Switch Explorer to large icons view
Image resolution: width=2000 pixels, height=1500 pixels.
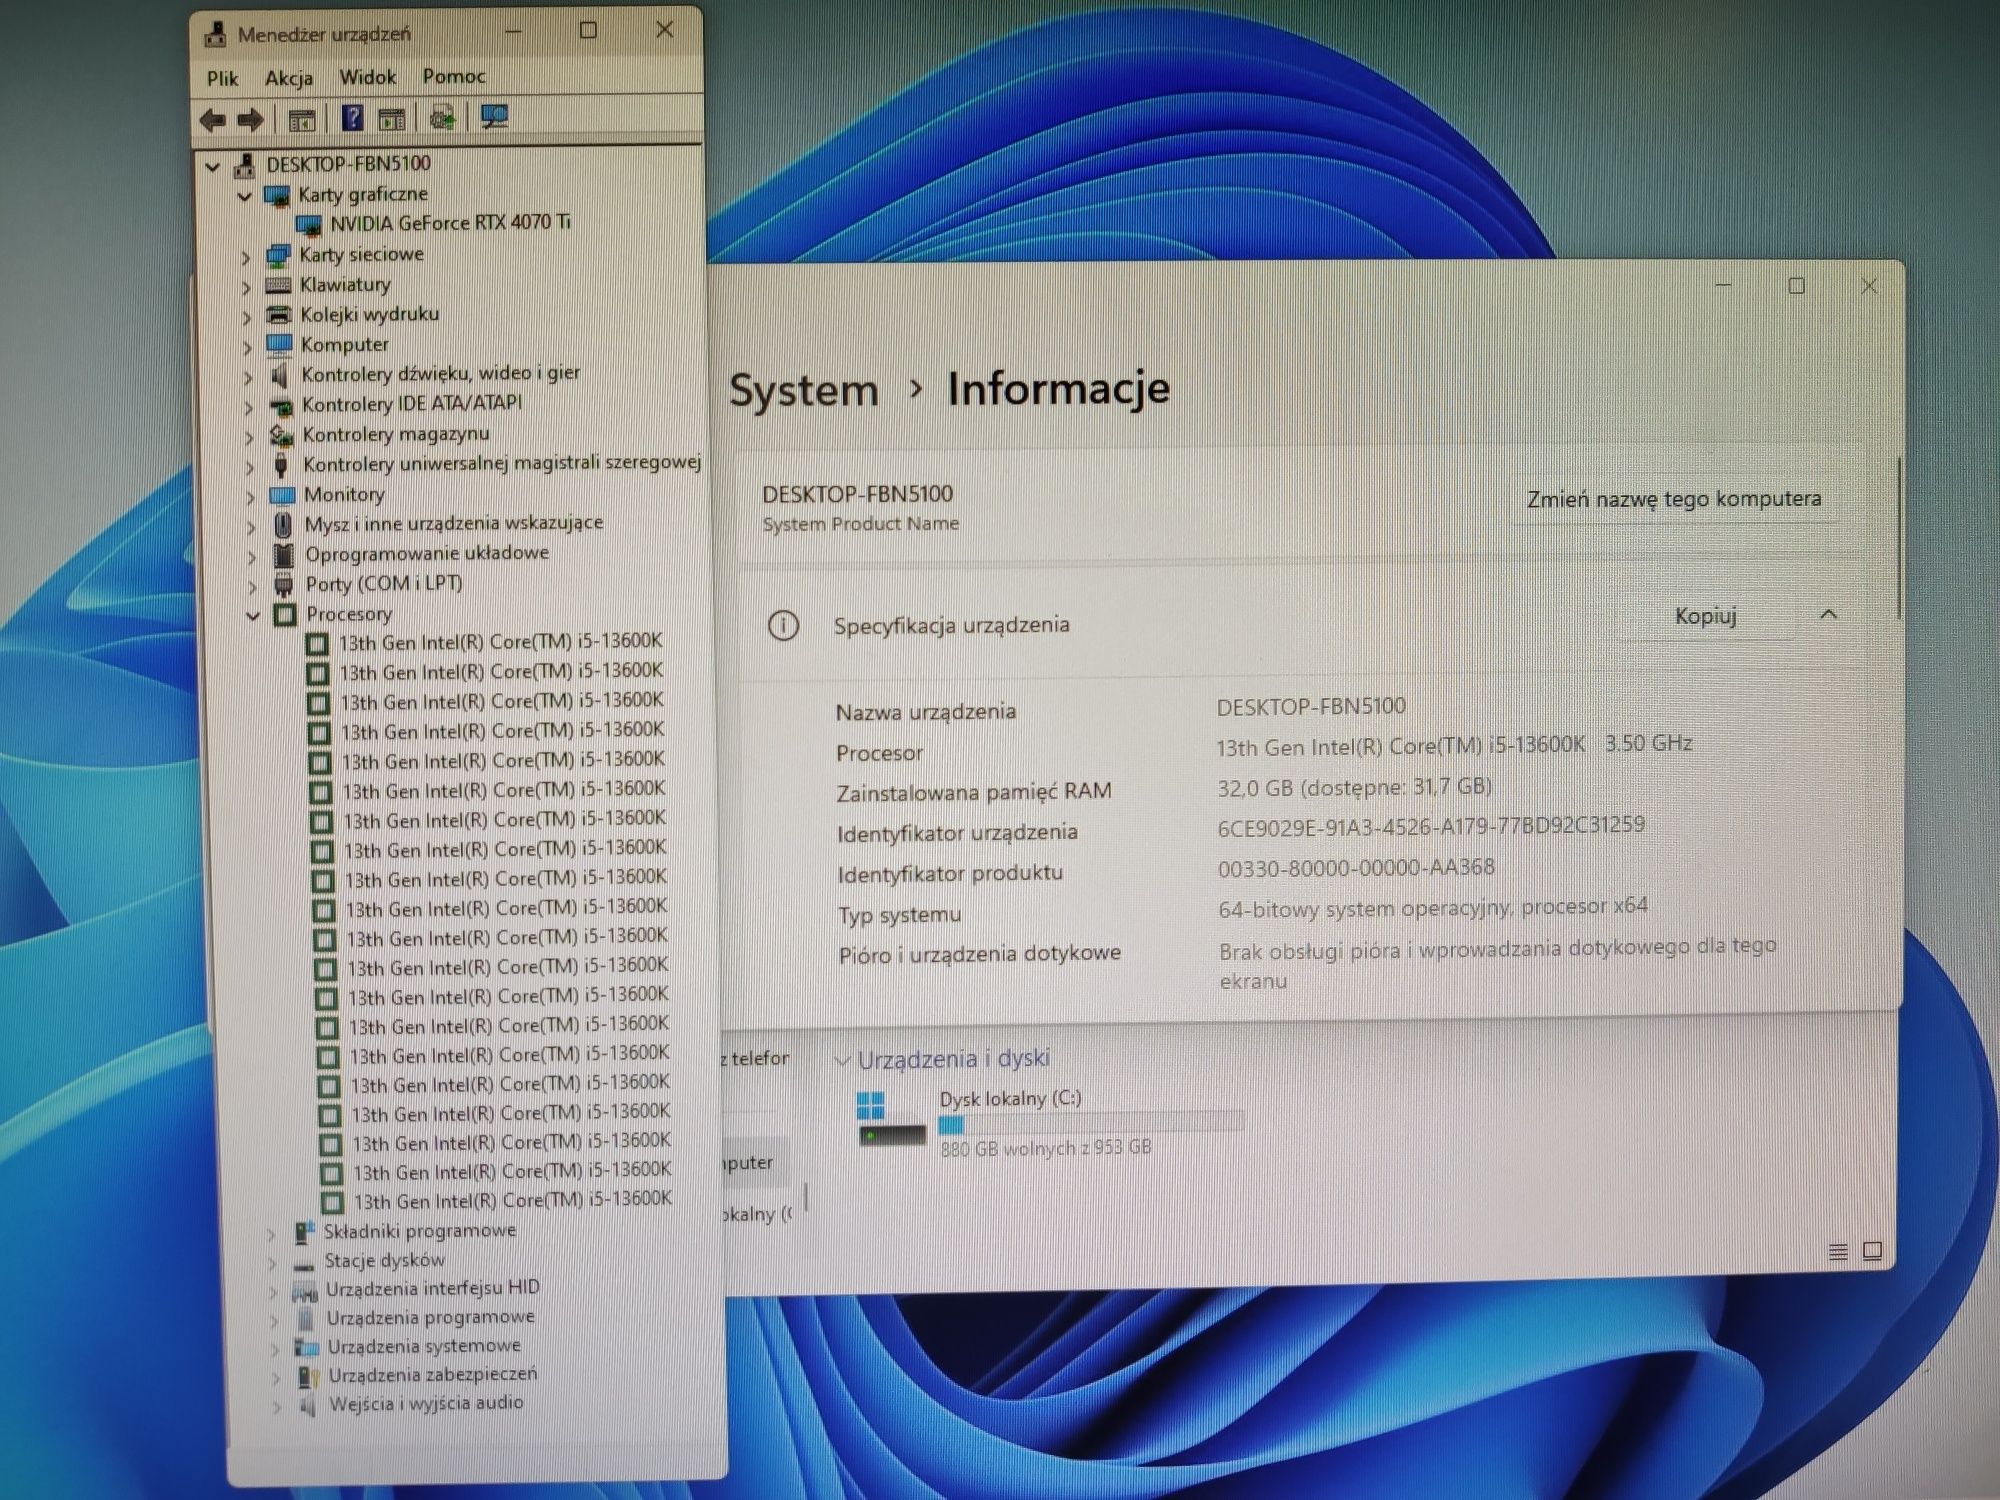[x=1872, y=1251]
